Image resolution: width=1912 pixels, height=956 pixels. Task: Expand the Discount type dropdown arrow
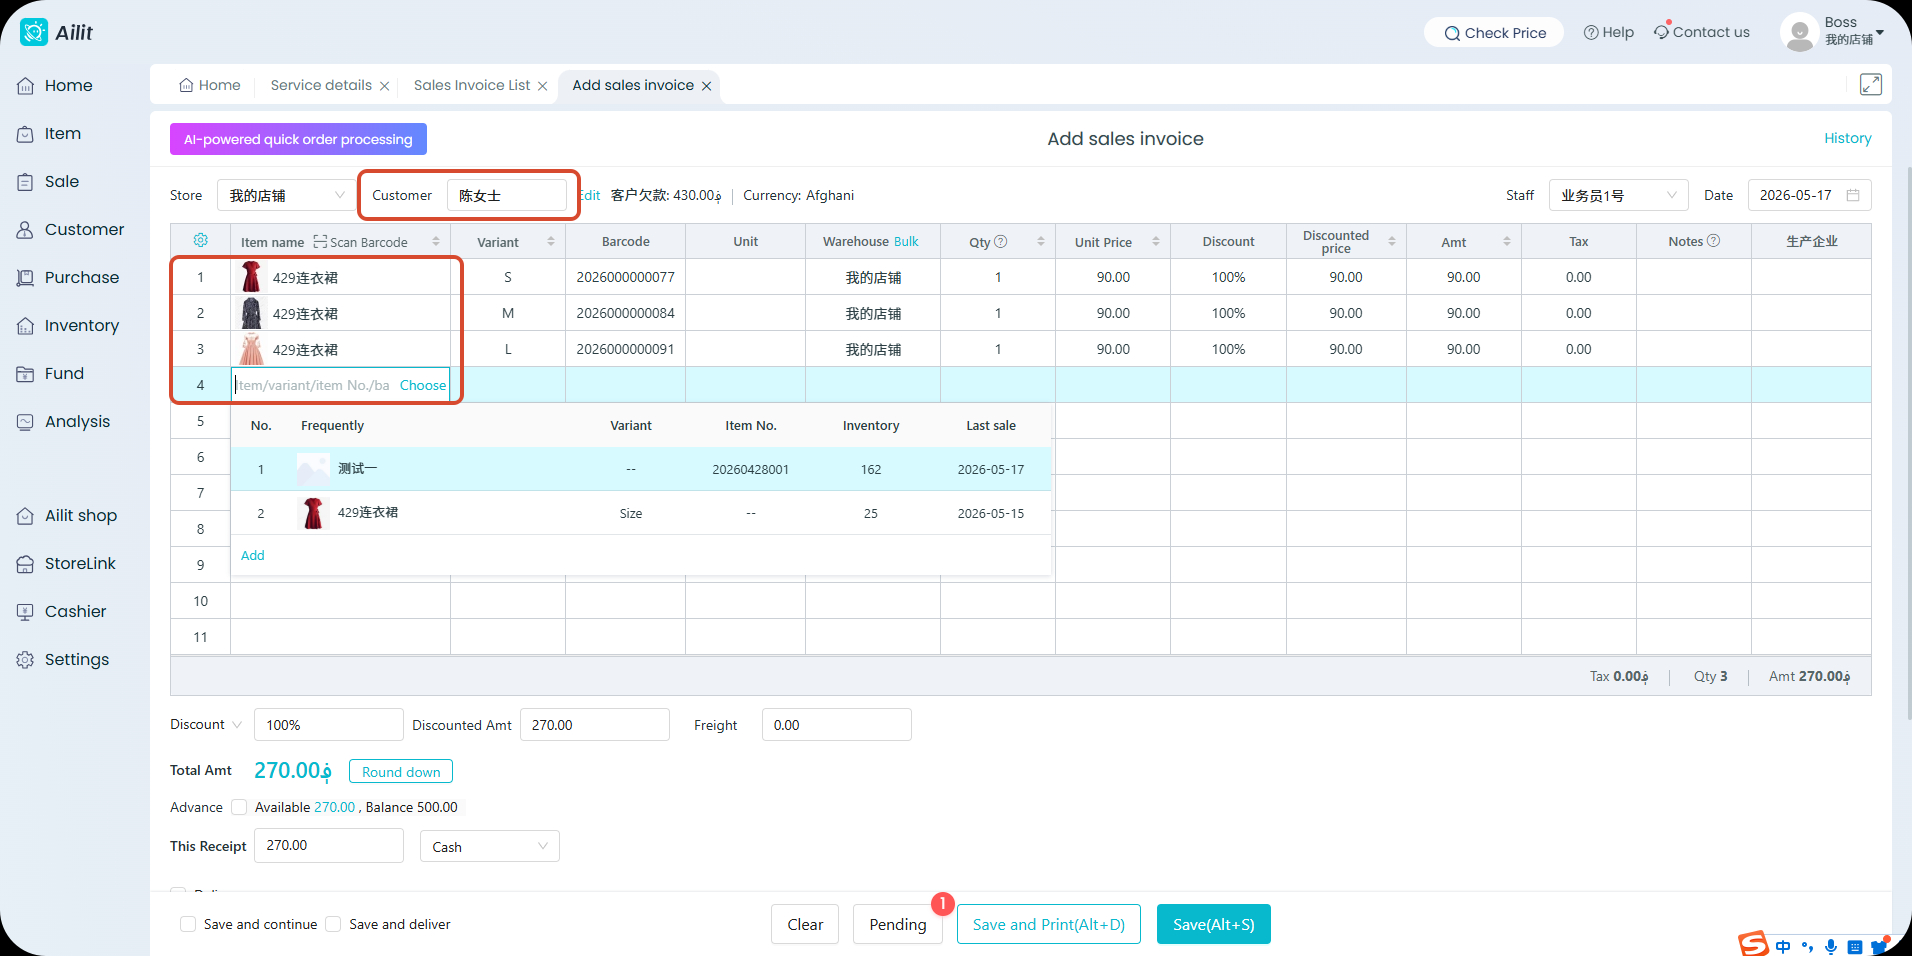click(x=237, y=725)
